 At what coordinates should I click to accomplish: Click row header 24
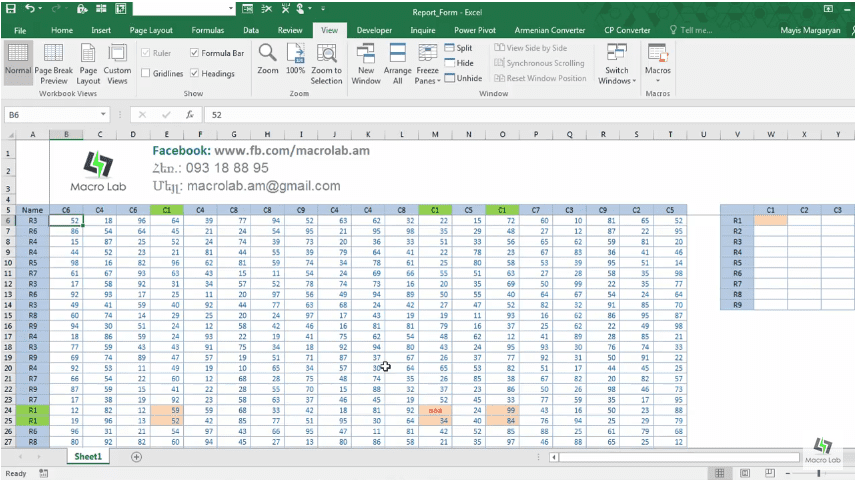(8, 410)
